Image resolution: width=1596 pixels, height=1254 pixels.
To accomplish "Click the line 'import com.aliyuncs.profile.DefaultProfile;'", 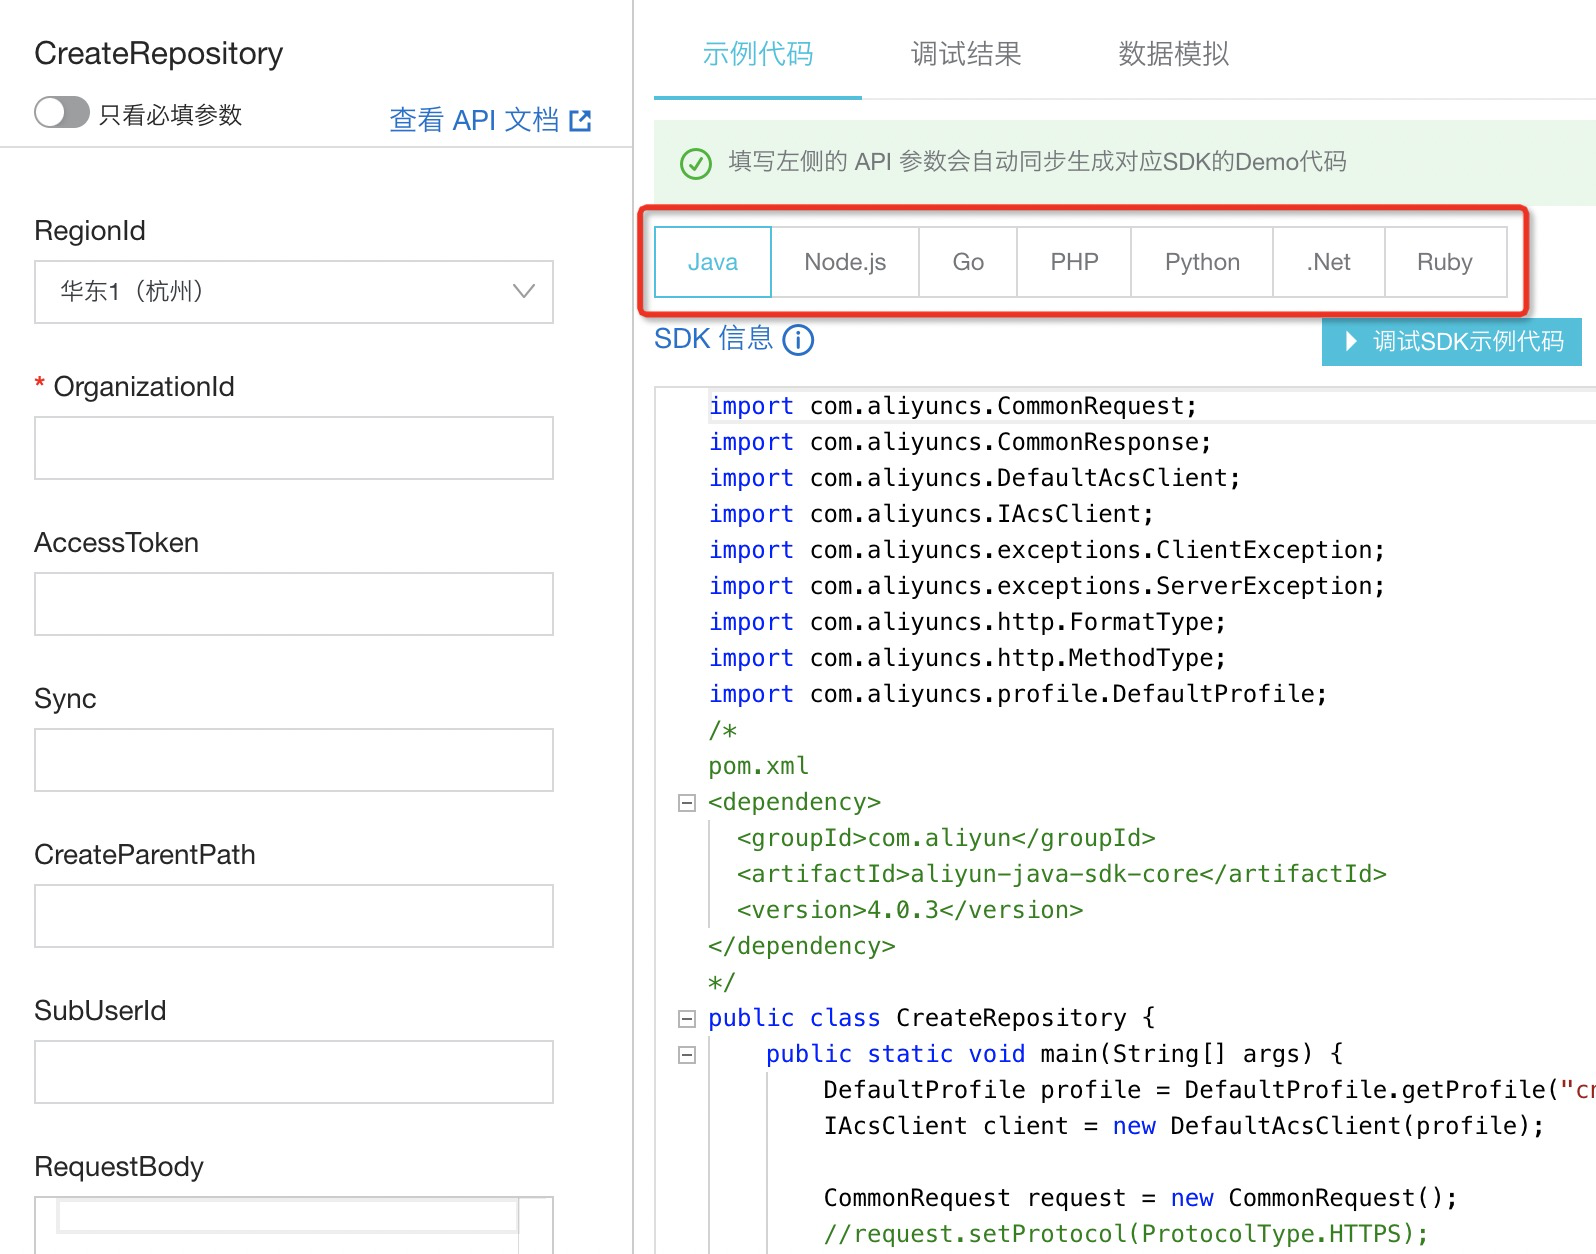I will click(1018, 694).
